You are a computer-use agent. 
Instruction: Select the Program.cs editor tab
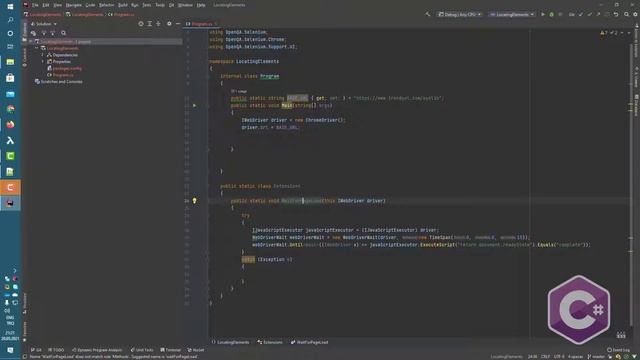(x=201, y=24)
